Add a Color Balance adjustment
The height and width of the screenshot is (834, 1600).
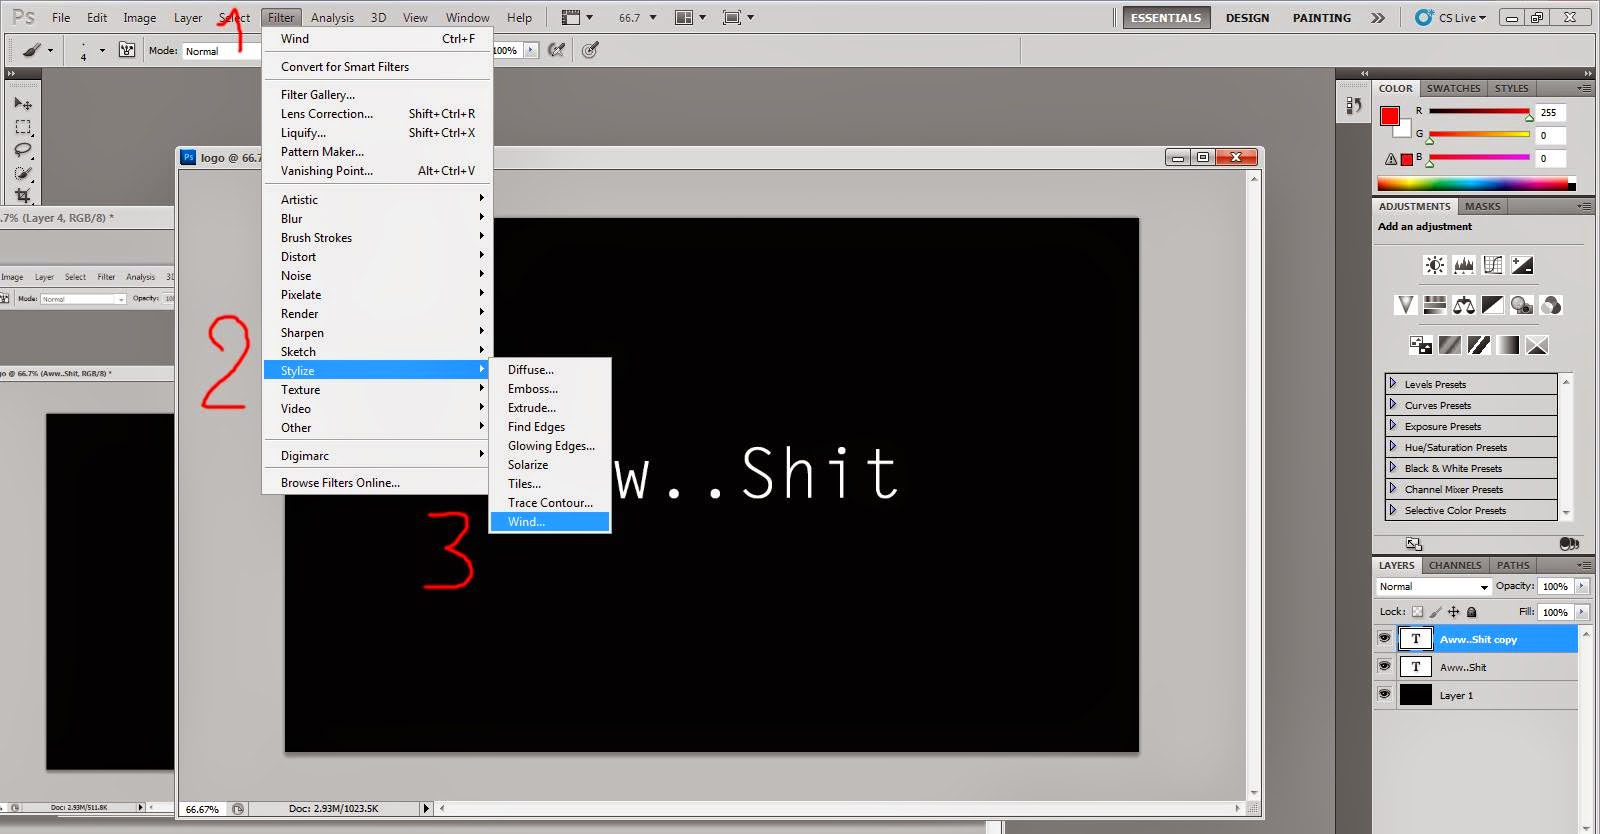(x=1464, y=305)
